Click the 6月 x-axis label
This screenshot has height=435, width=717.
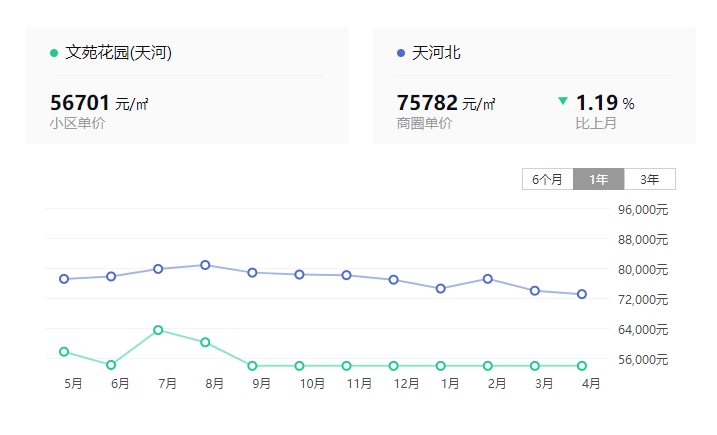click(x=120, y=383)
